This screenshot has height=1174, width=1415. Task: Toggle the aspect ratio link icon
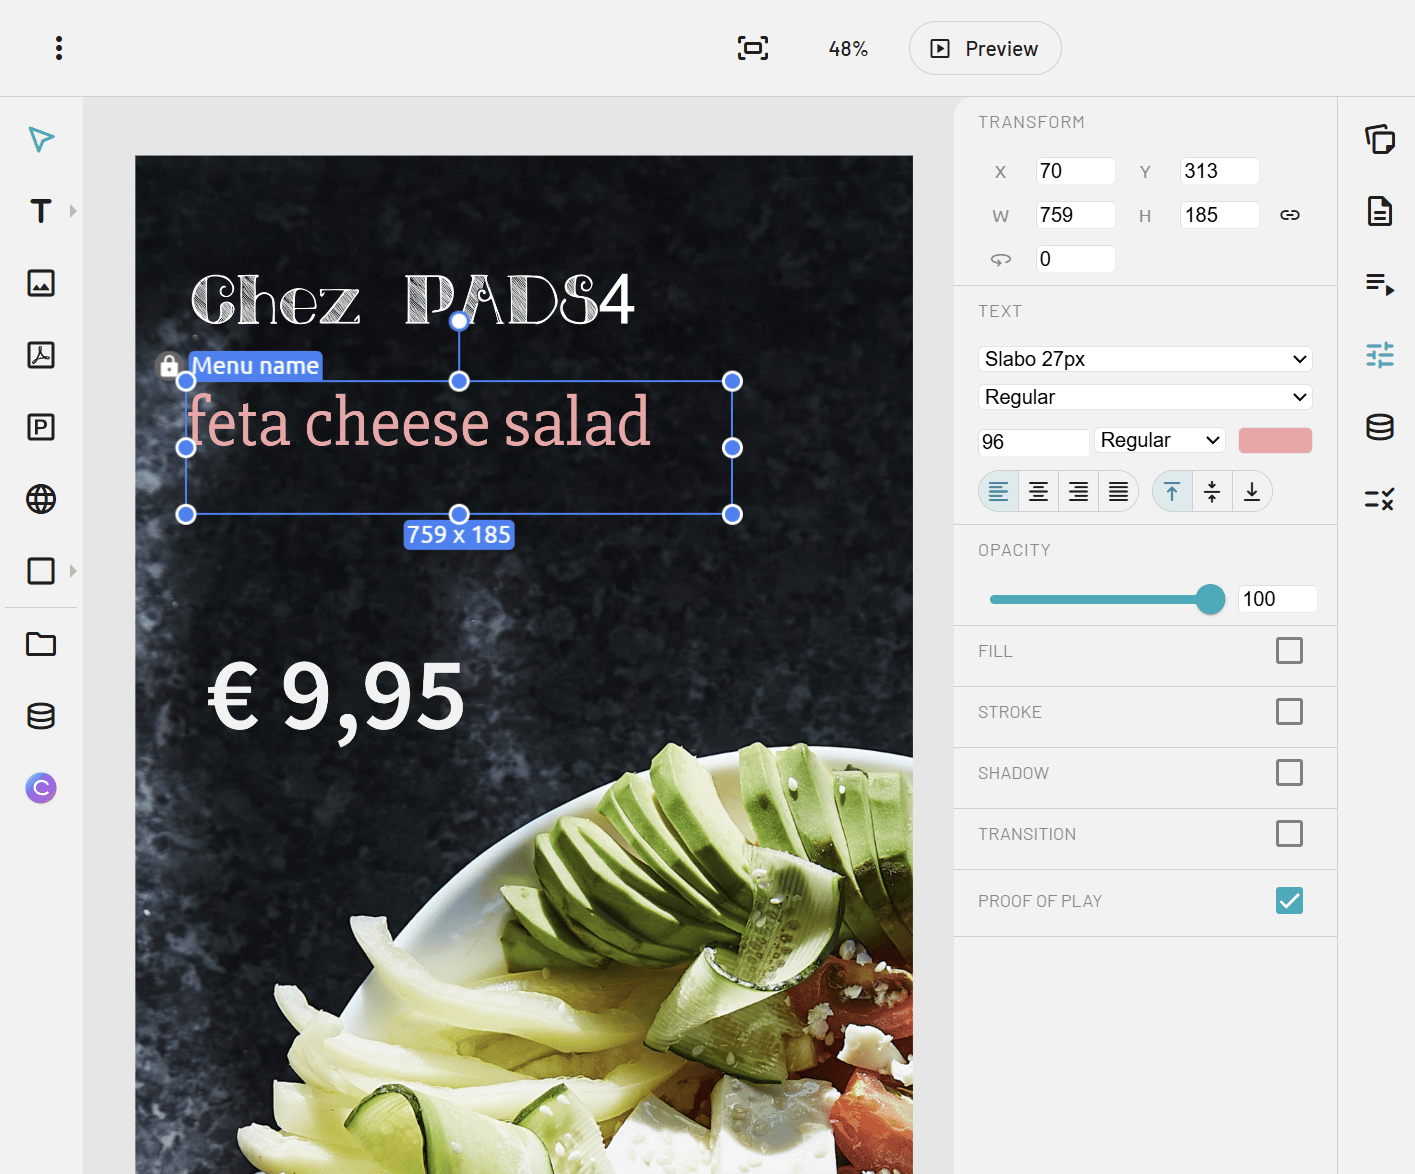[x=1290, y=215]
